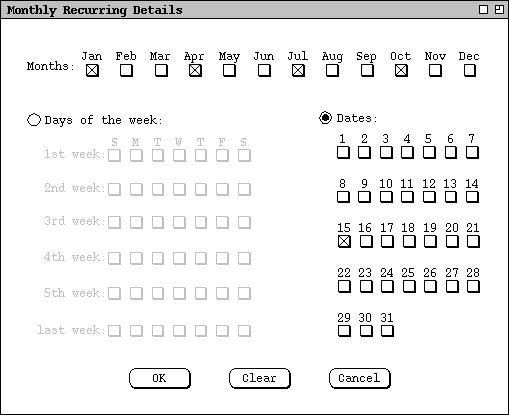Confirm with the OK button
The height and width of the screenshot is (415, 509).
[x=160, y=378]
